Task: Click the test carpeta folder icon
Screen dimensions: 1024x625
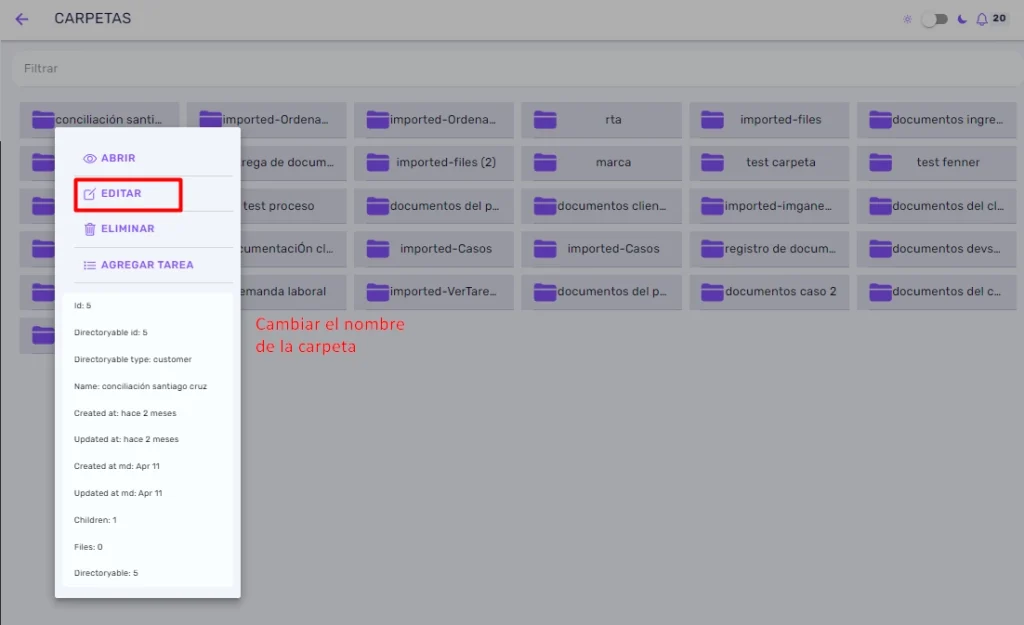Action: click(712, 163)
